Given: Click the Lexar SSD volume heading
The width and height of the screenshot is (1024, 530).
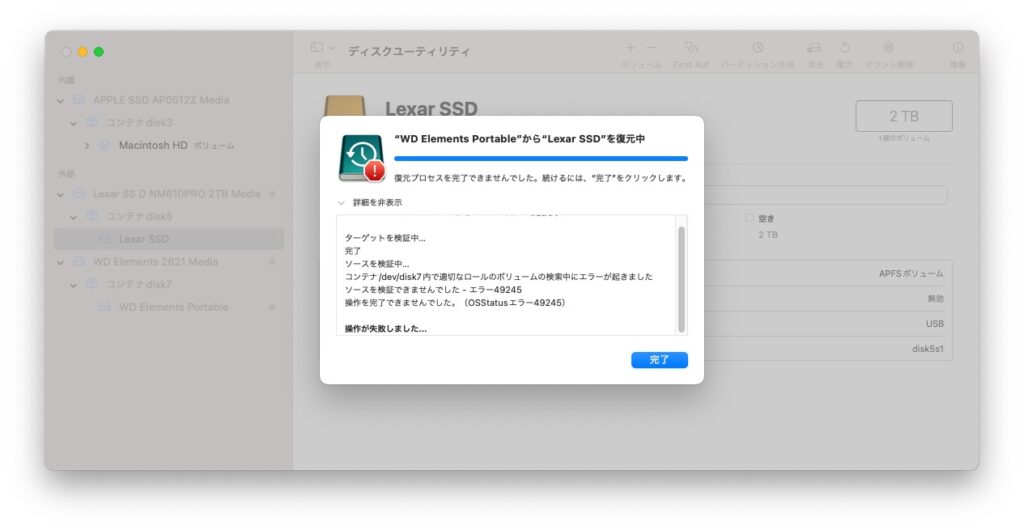Looking at the screenshot, I should [431, 108].
